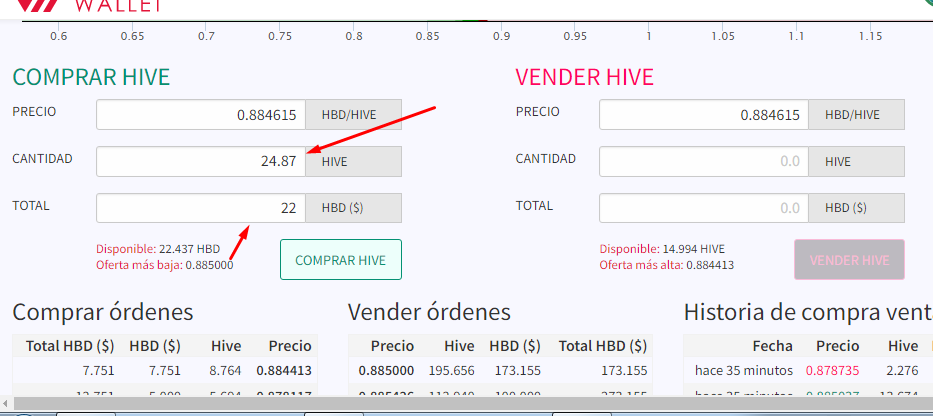Image resolution: width=933 pixels, height=416 pixels.
Task: Click Disponible 22.437 HBD balance link
Action: [x=158, y=249]
